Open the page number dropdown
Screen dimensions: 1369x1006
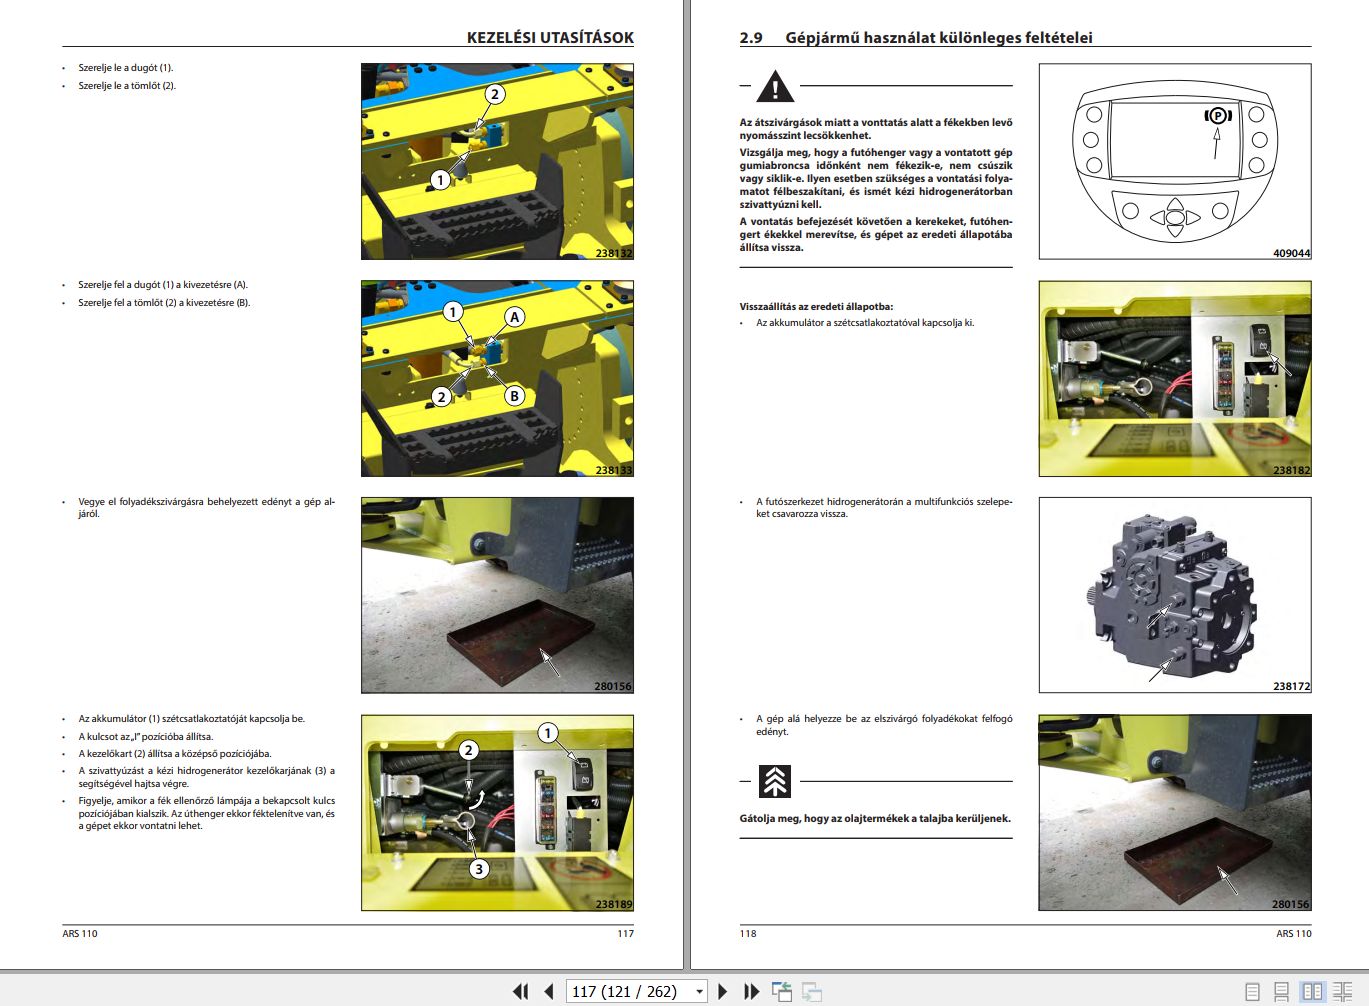pyautogui.click(x=699, y=991)
